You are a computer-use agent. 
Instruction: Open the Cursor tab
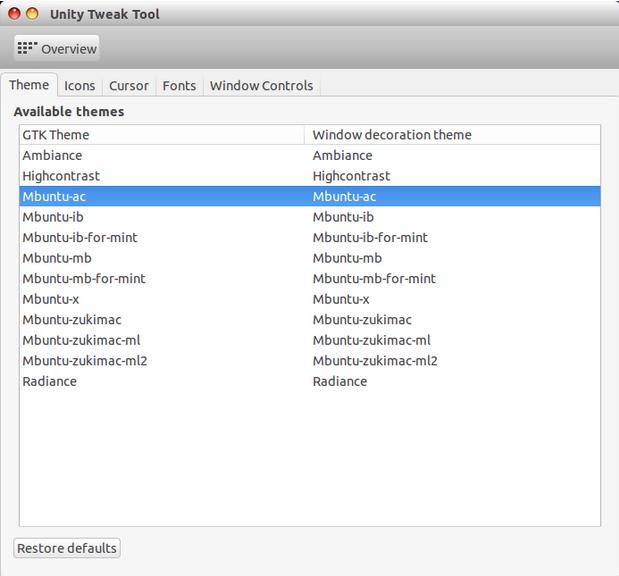(x=128, y=86)
